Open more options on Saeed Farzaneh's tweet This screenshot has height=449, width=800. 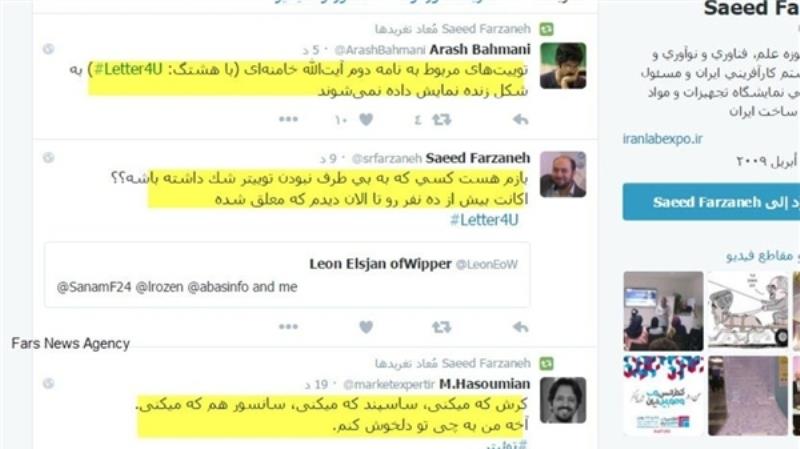288,327
